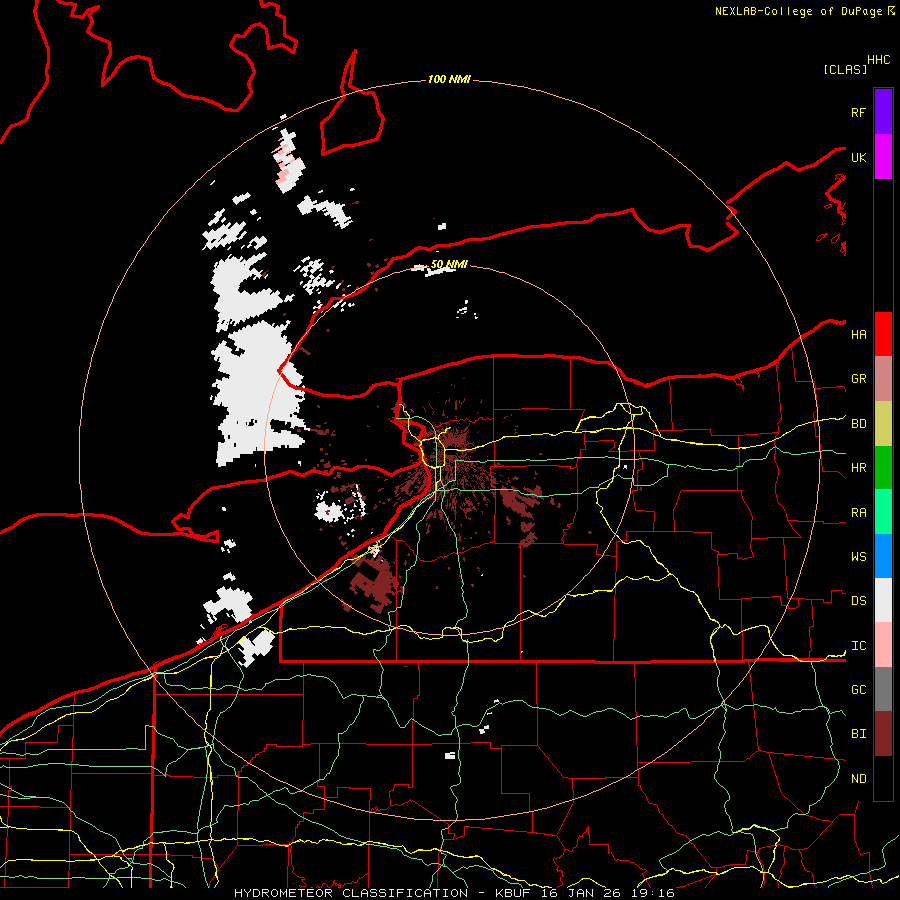Click the RA light green legend swatch
900x900 pixels.
click(883, 512)
